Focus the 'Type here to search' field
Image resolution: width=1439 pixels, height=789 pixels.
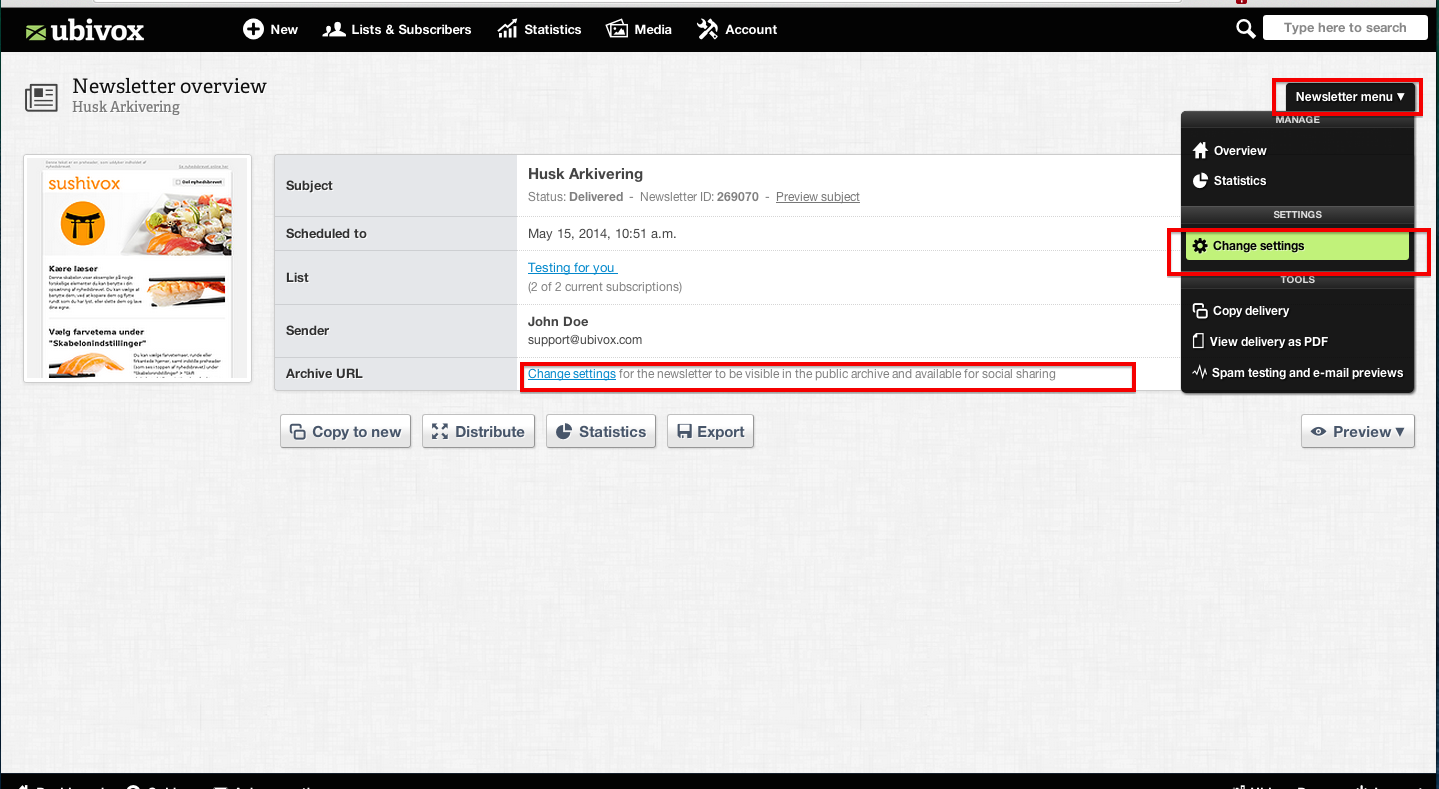(1344, 28)
